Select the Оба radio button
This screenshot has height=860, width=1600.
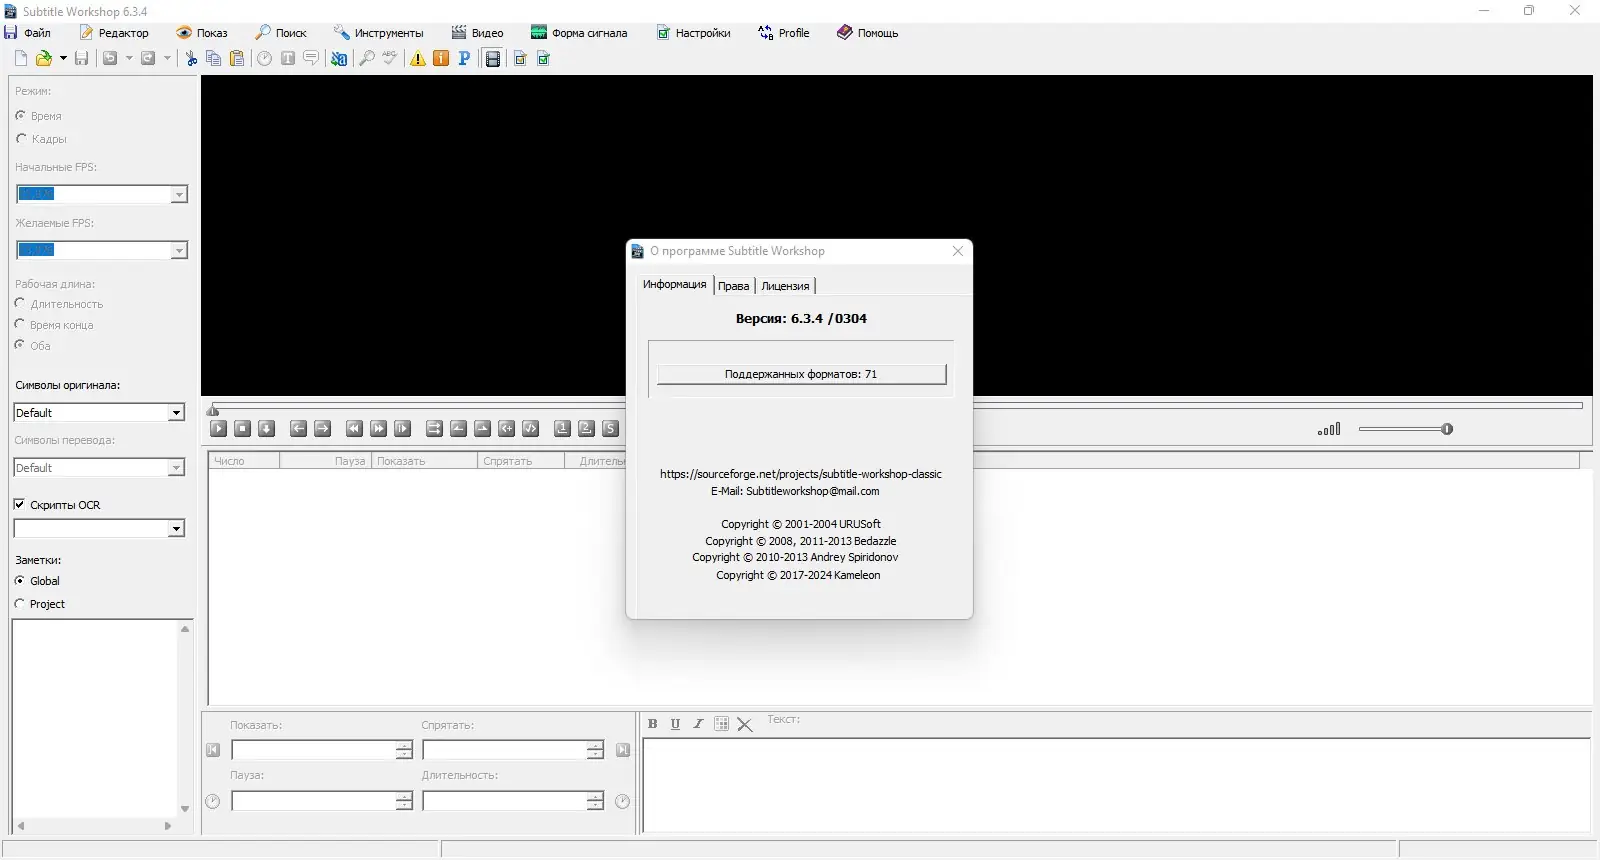(x=20, y=345)
